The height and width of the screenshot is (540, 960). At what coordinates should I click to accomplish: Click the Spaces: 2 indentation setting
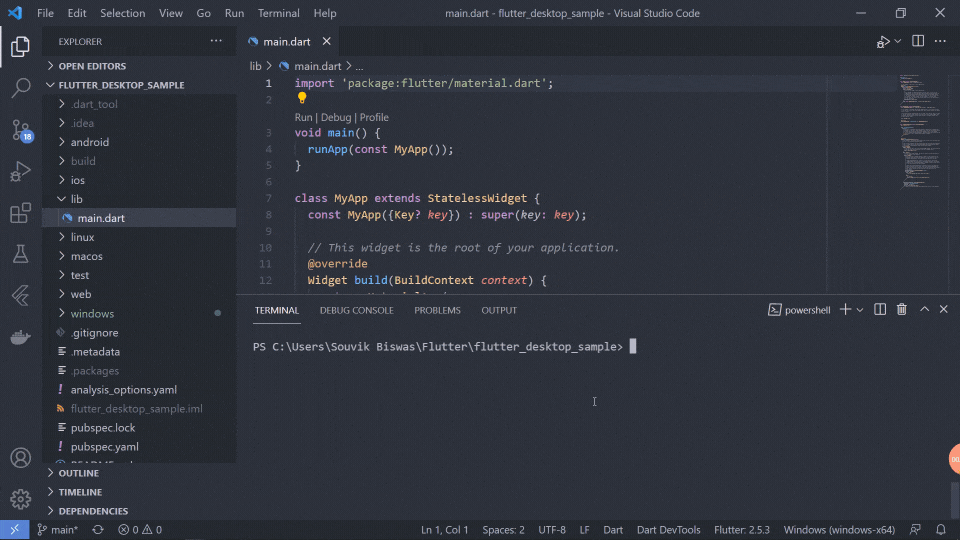(503, 530)
